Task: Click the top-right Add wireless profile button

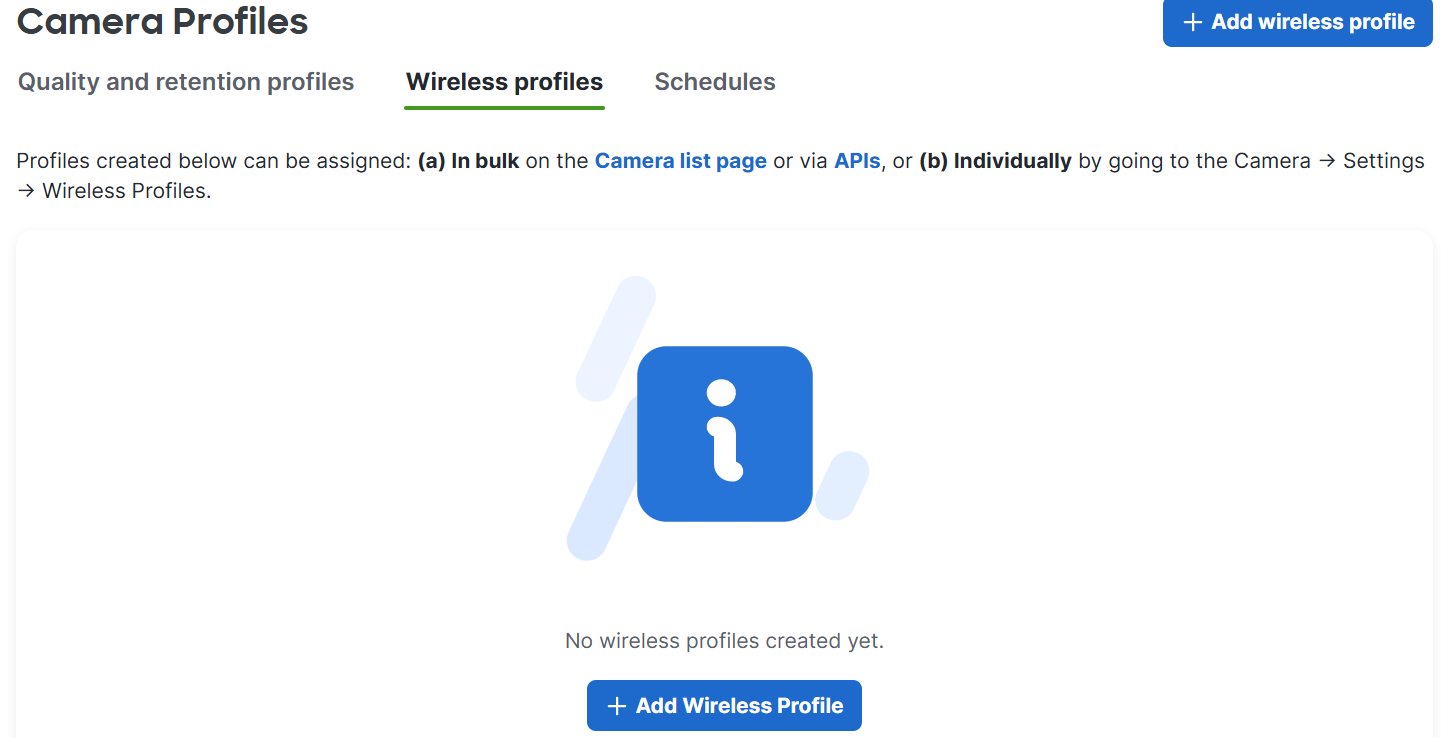Action: coord(1297,22)
